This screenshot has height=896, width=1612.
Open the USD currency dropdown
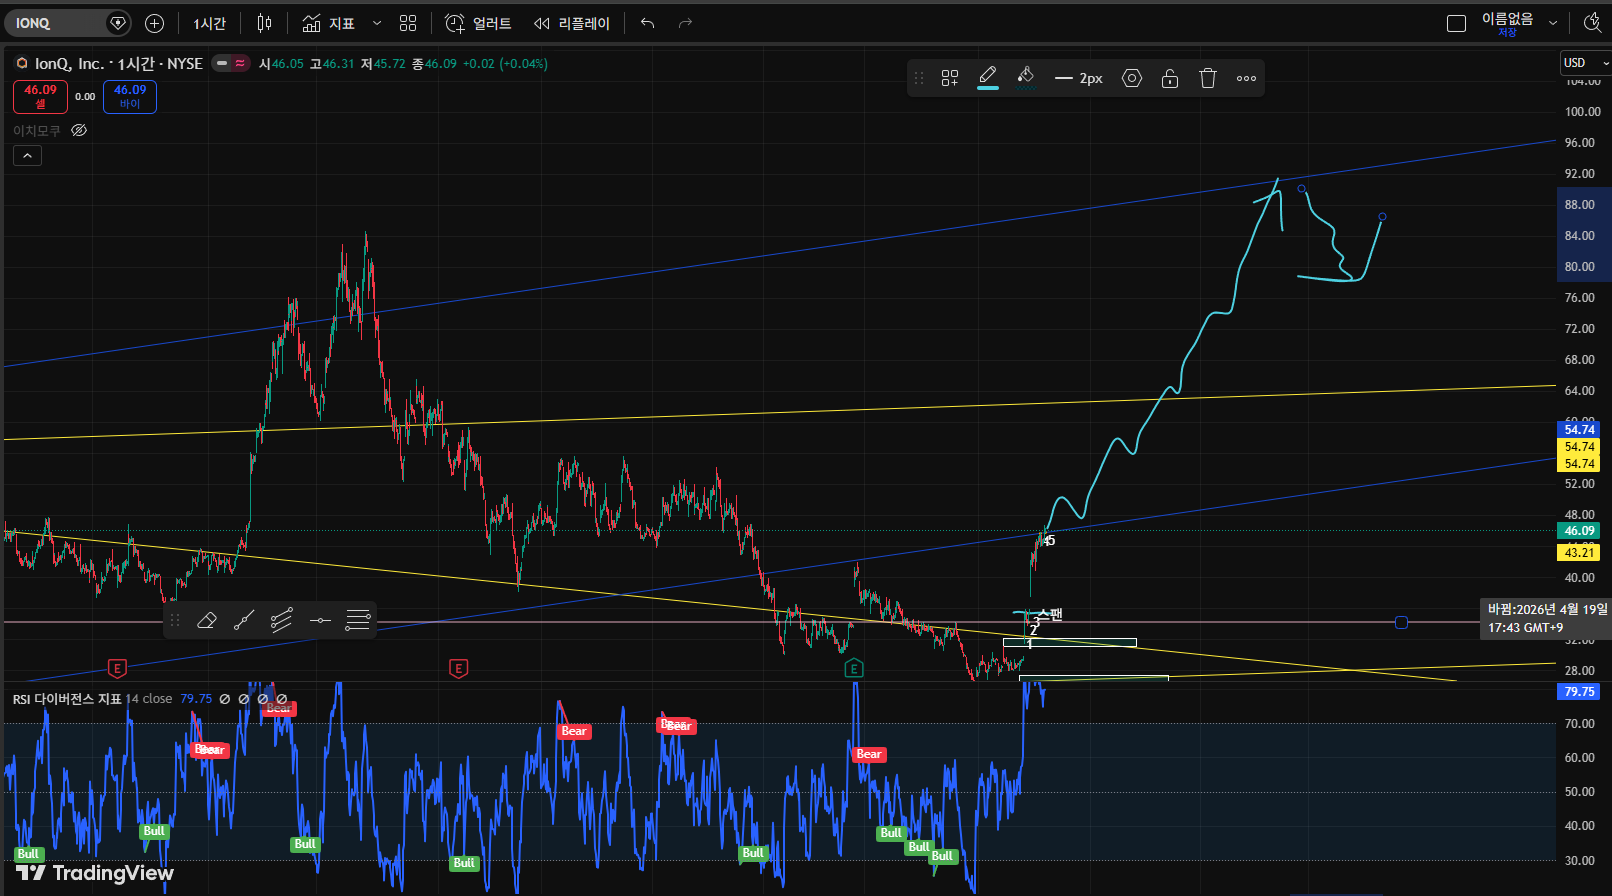1585,63
